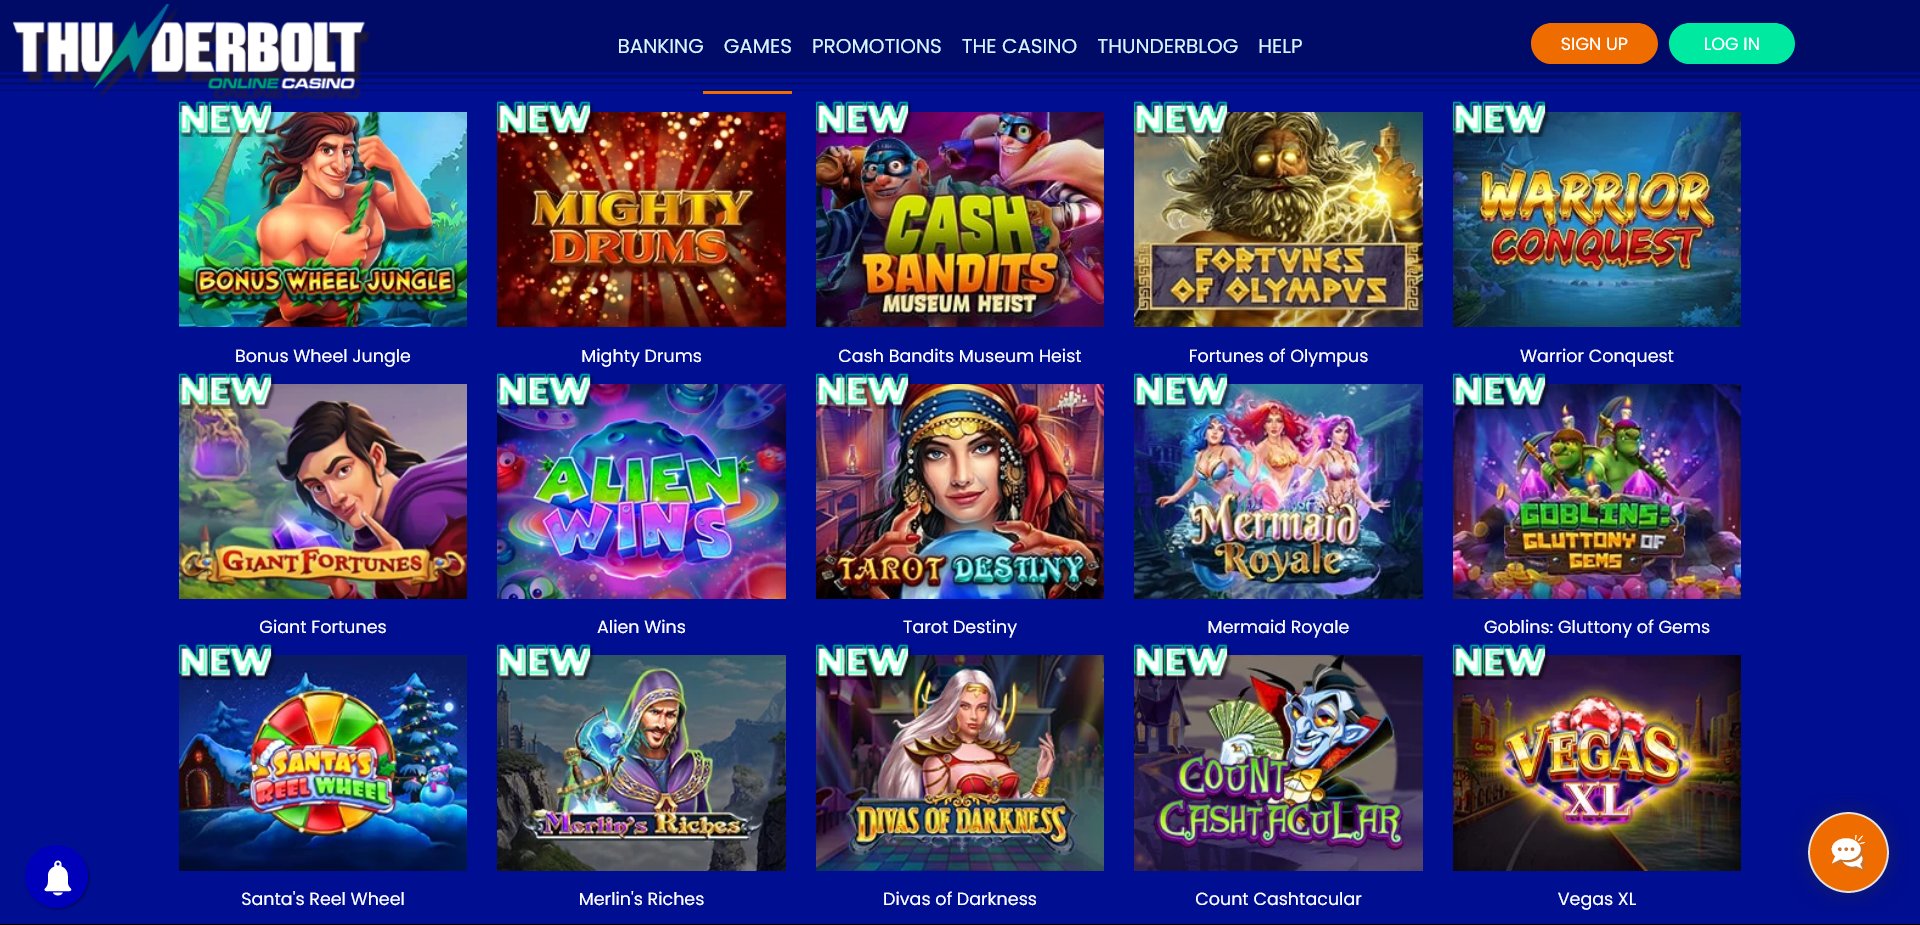Open the Vegas XL title link
The width and height of the screenshot is (1920, 925).
click(1597, 899)
